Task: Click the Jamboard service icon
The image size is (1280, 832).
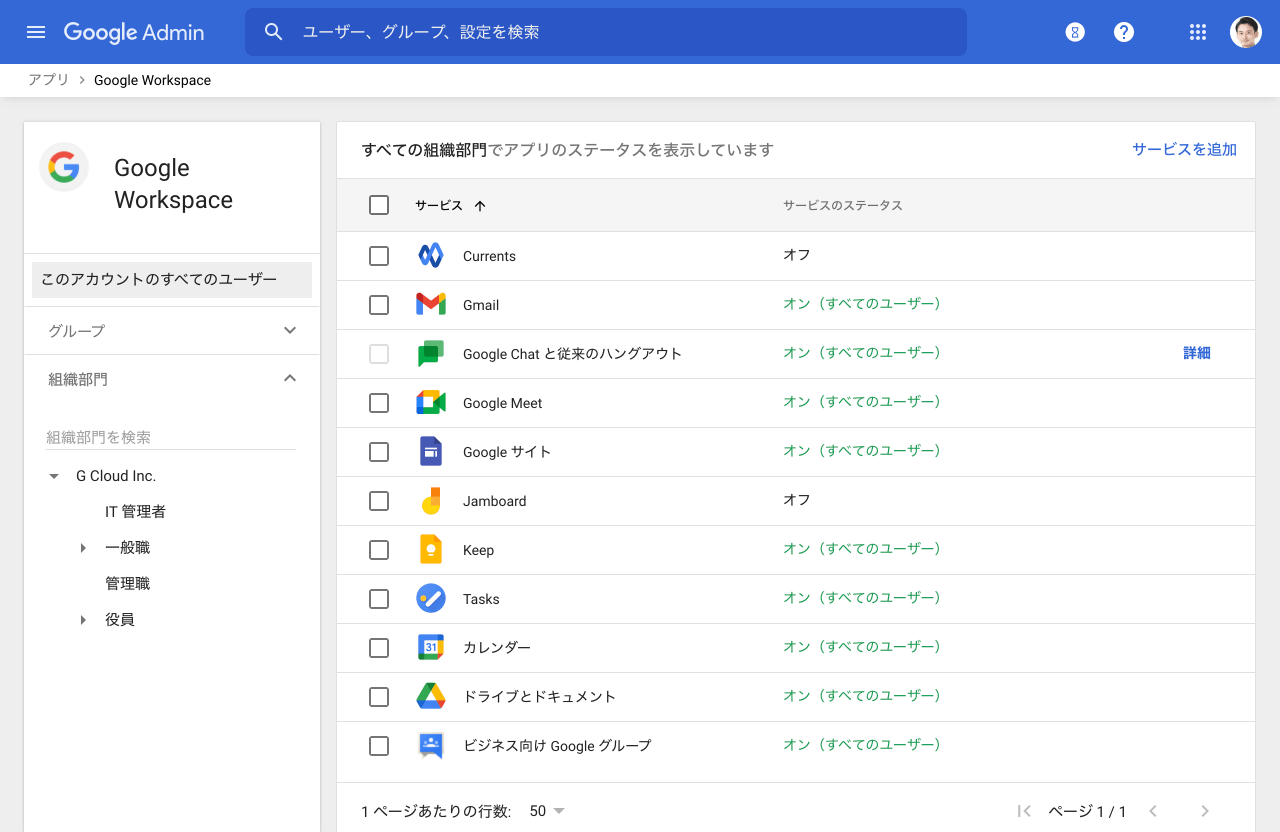Action: pyautogui.click(x=431, y=501)
